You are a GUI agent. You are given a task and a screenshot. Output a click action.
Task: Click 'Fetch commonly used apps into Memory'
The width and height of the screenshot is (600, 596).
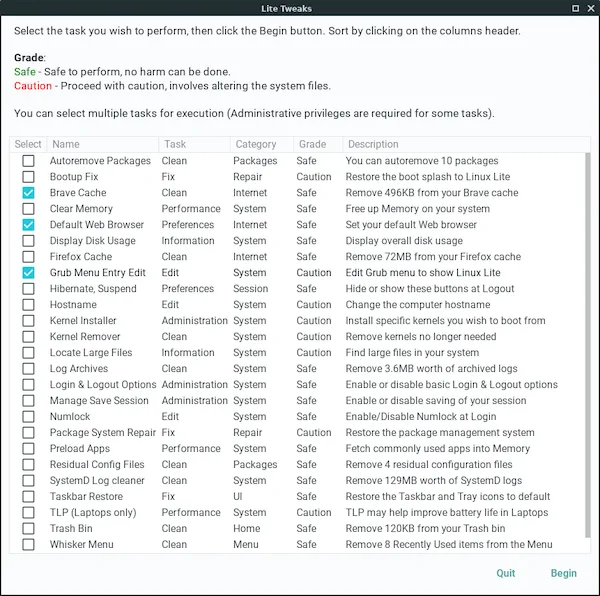coord(438,449)
